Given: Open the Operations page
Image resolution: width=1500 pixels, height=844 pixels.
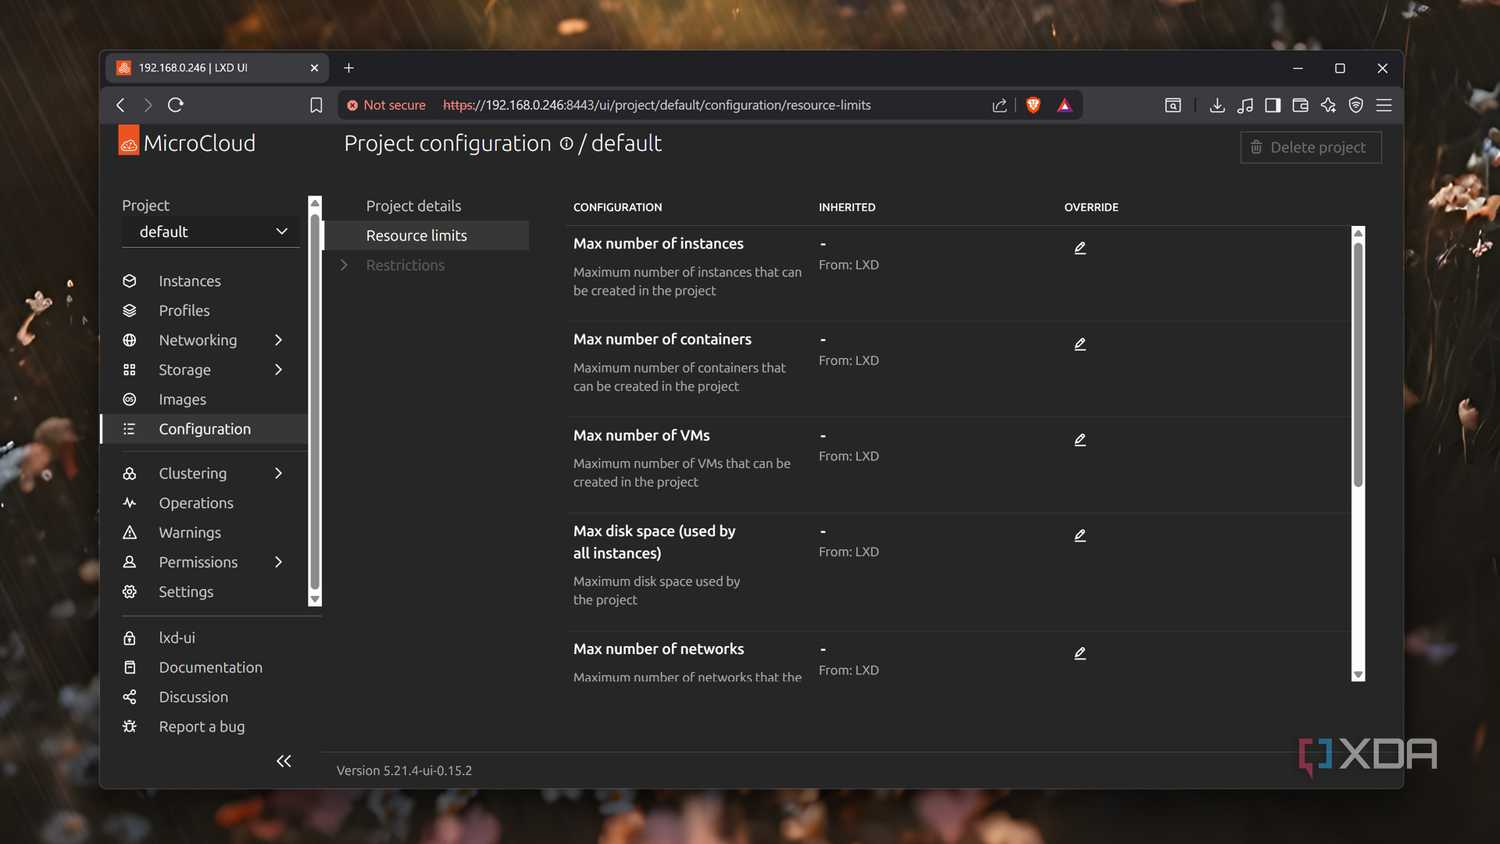Looking at the screenshot, I should click(196, 503).
